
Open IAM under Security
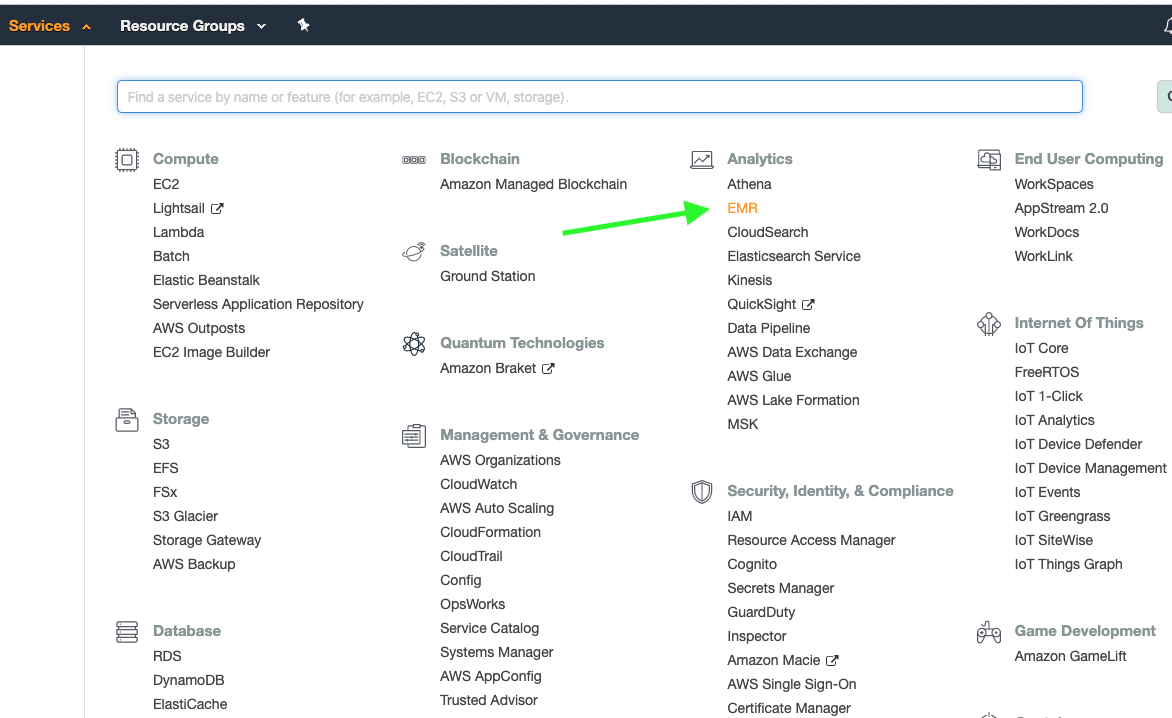[x=740, y=516]
